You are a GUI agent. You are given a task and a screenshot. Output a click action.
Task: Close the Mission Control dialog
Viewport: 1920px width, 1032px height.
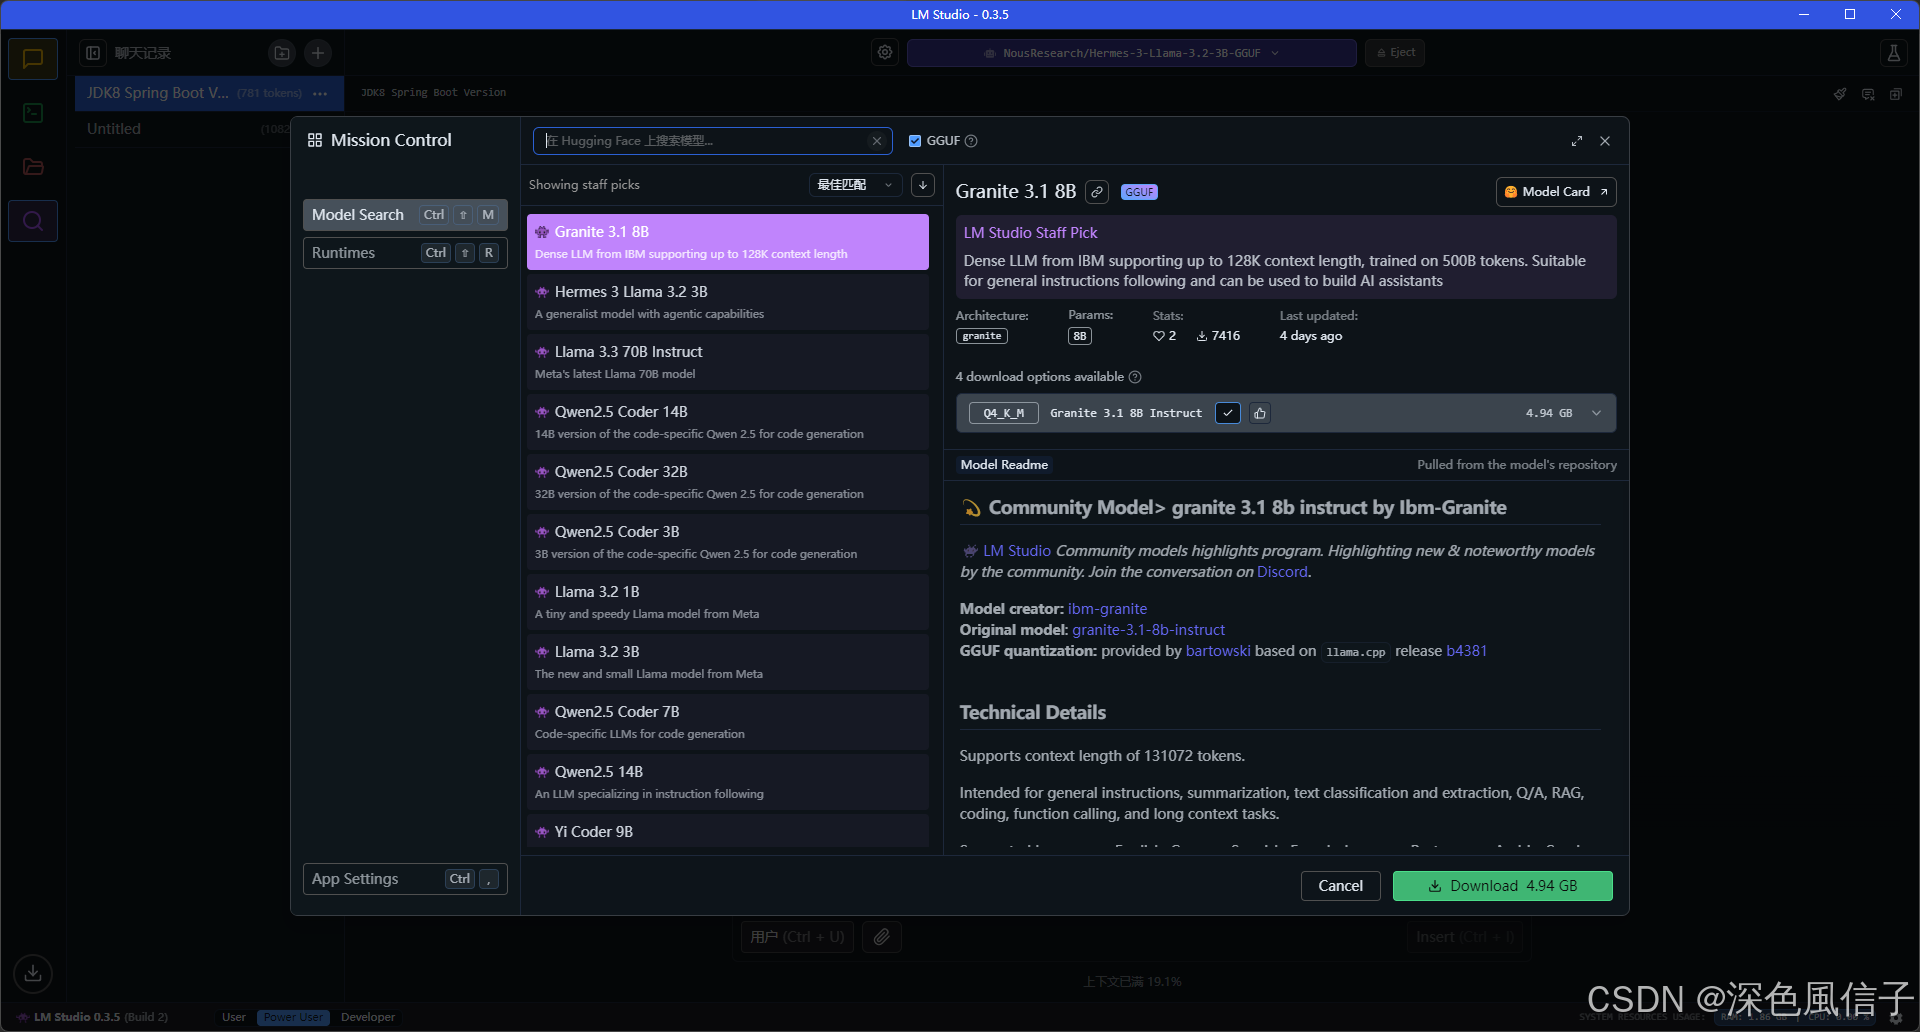pos(1605,141)
